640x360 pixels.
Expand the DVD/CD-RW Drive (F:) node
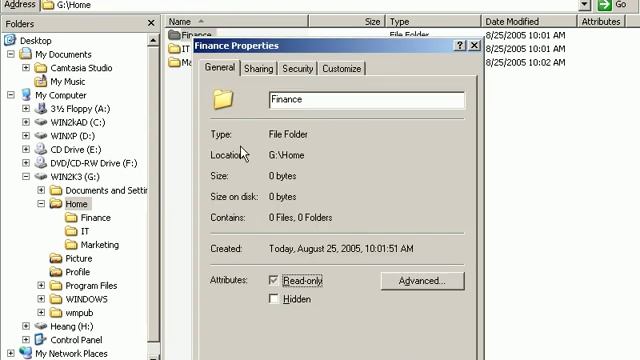pos(26,163)
